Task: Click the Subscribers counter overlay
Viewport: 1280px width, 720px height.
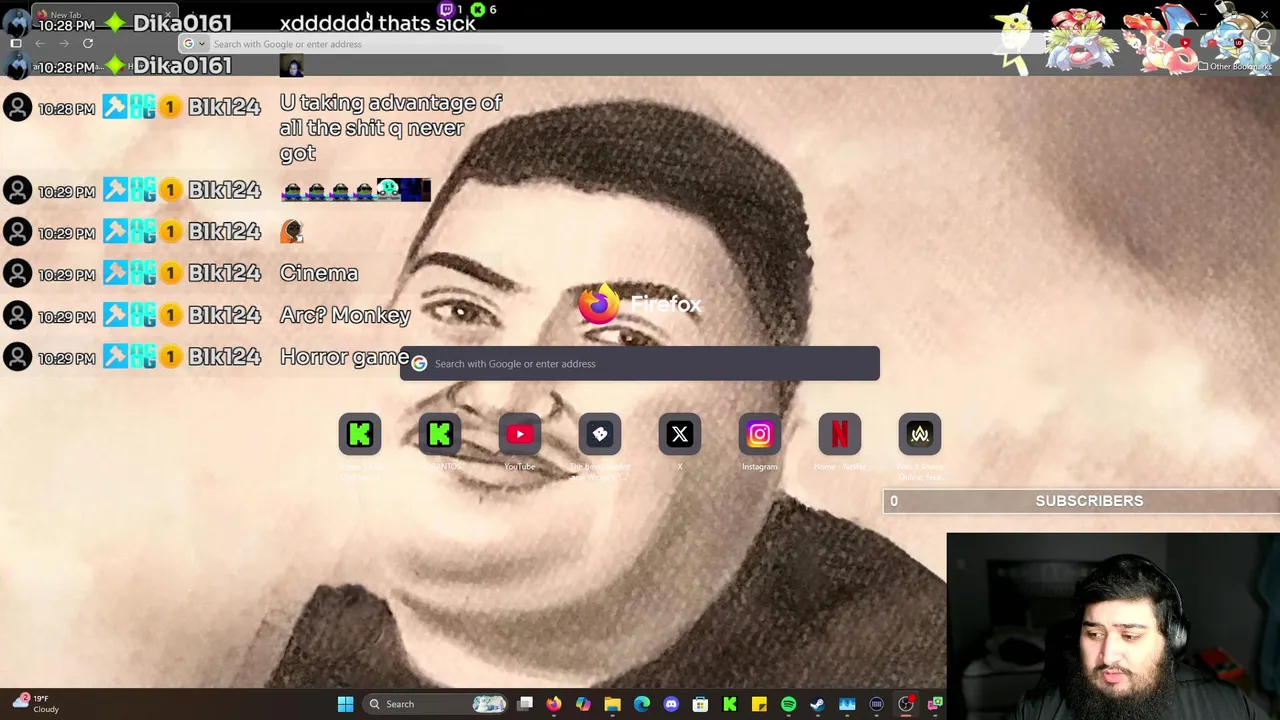Action: 1081,501
